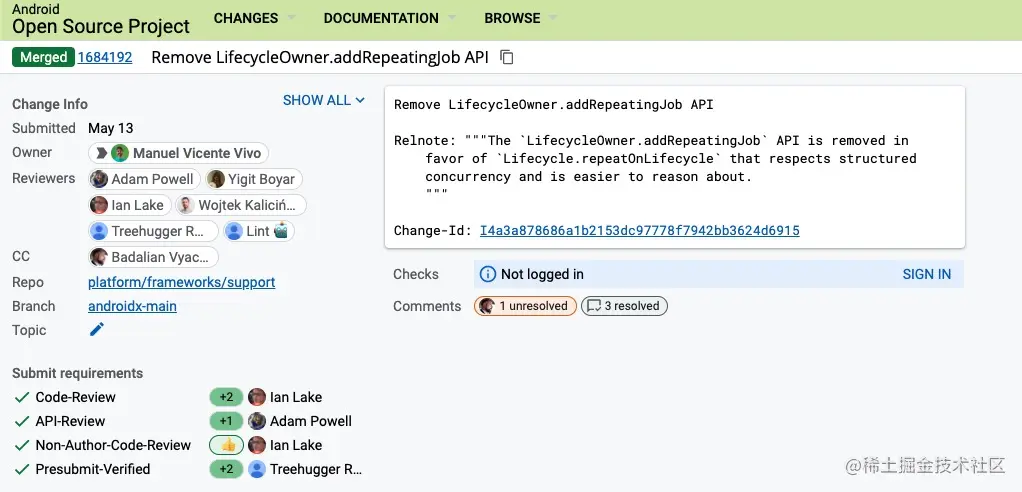The height and width of the screenshot is (492, 1022).
Task: Click the Code-Review checkmark icon
Action: 22,397
